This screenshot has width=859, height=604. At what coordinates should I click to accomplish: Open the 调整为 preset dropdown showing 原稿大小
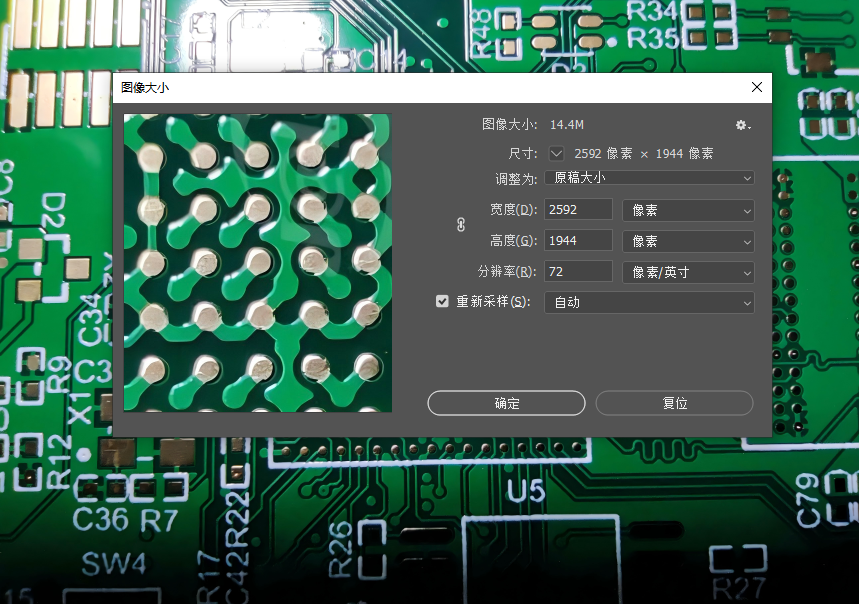tap(648, 177)
